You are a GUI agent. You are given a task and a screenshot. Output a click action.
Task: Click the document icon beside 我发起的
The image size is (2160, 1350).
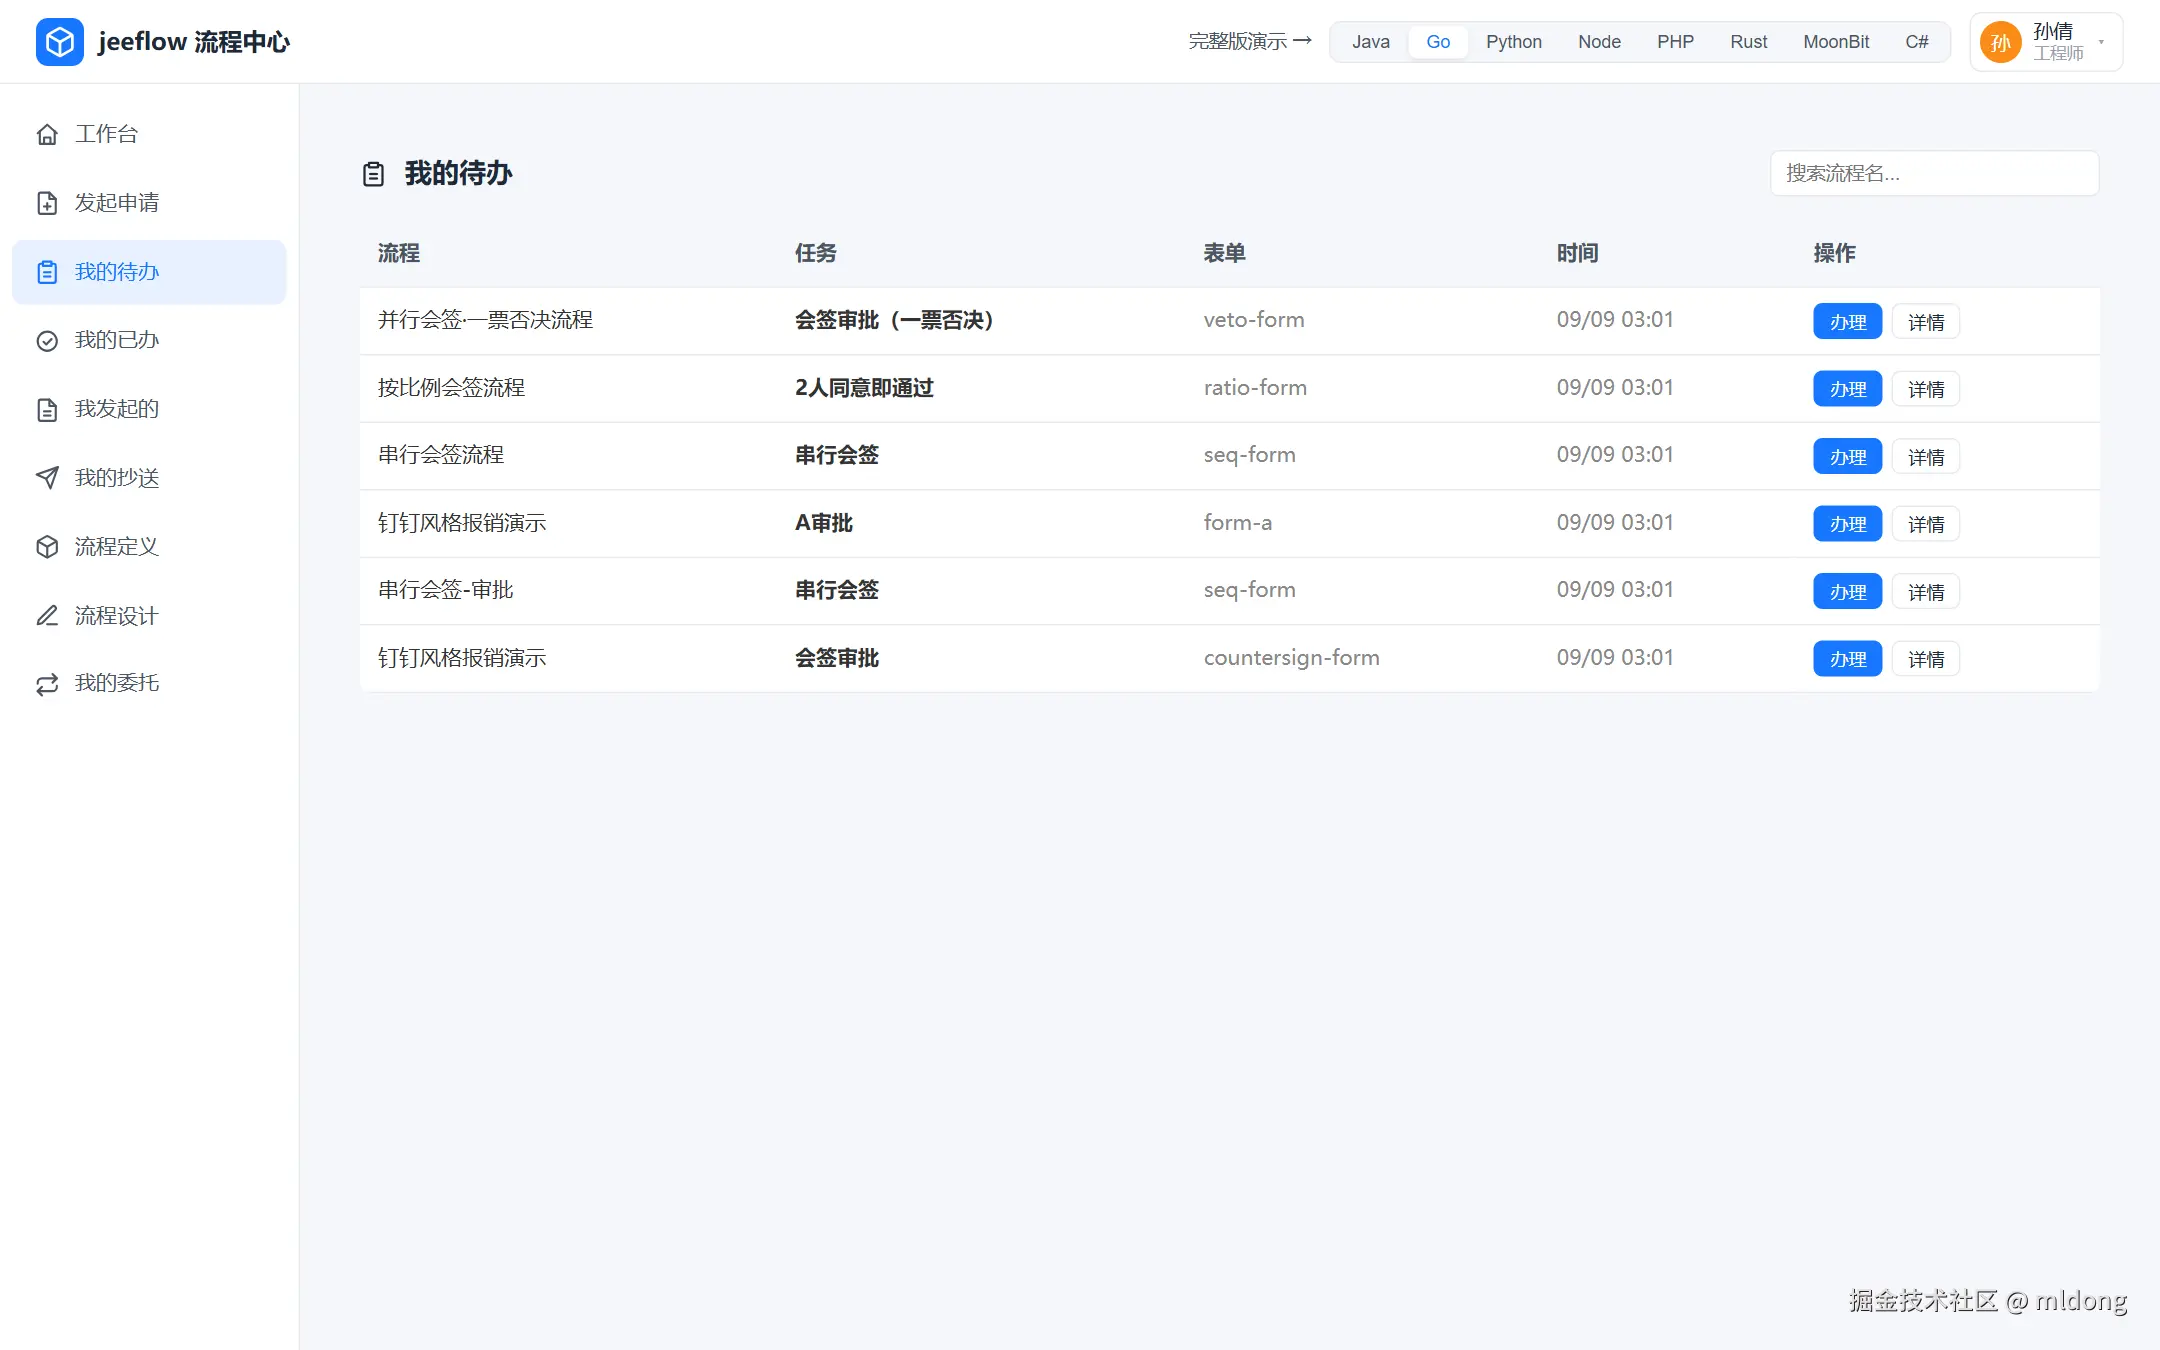pos(47,409)
